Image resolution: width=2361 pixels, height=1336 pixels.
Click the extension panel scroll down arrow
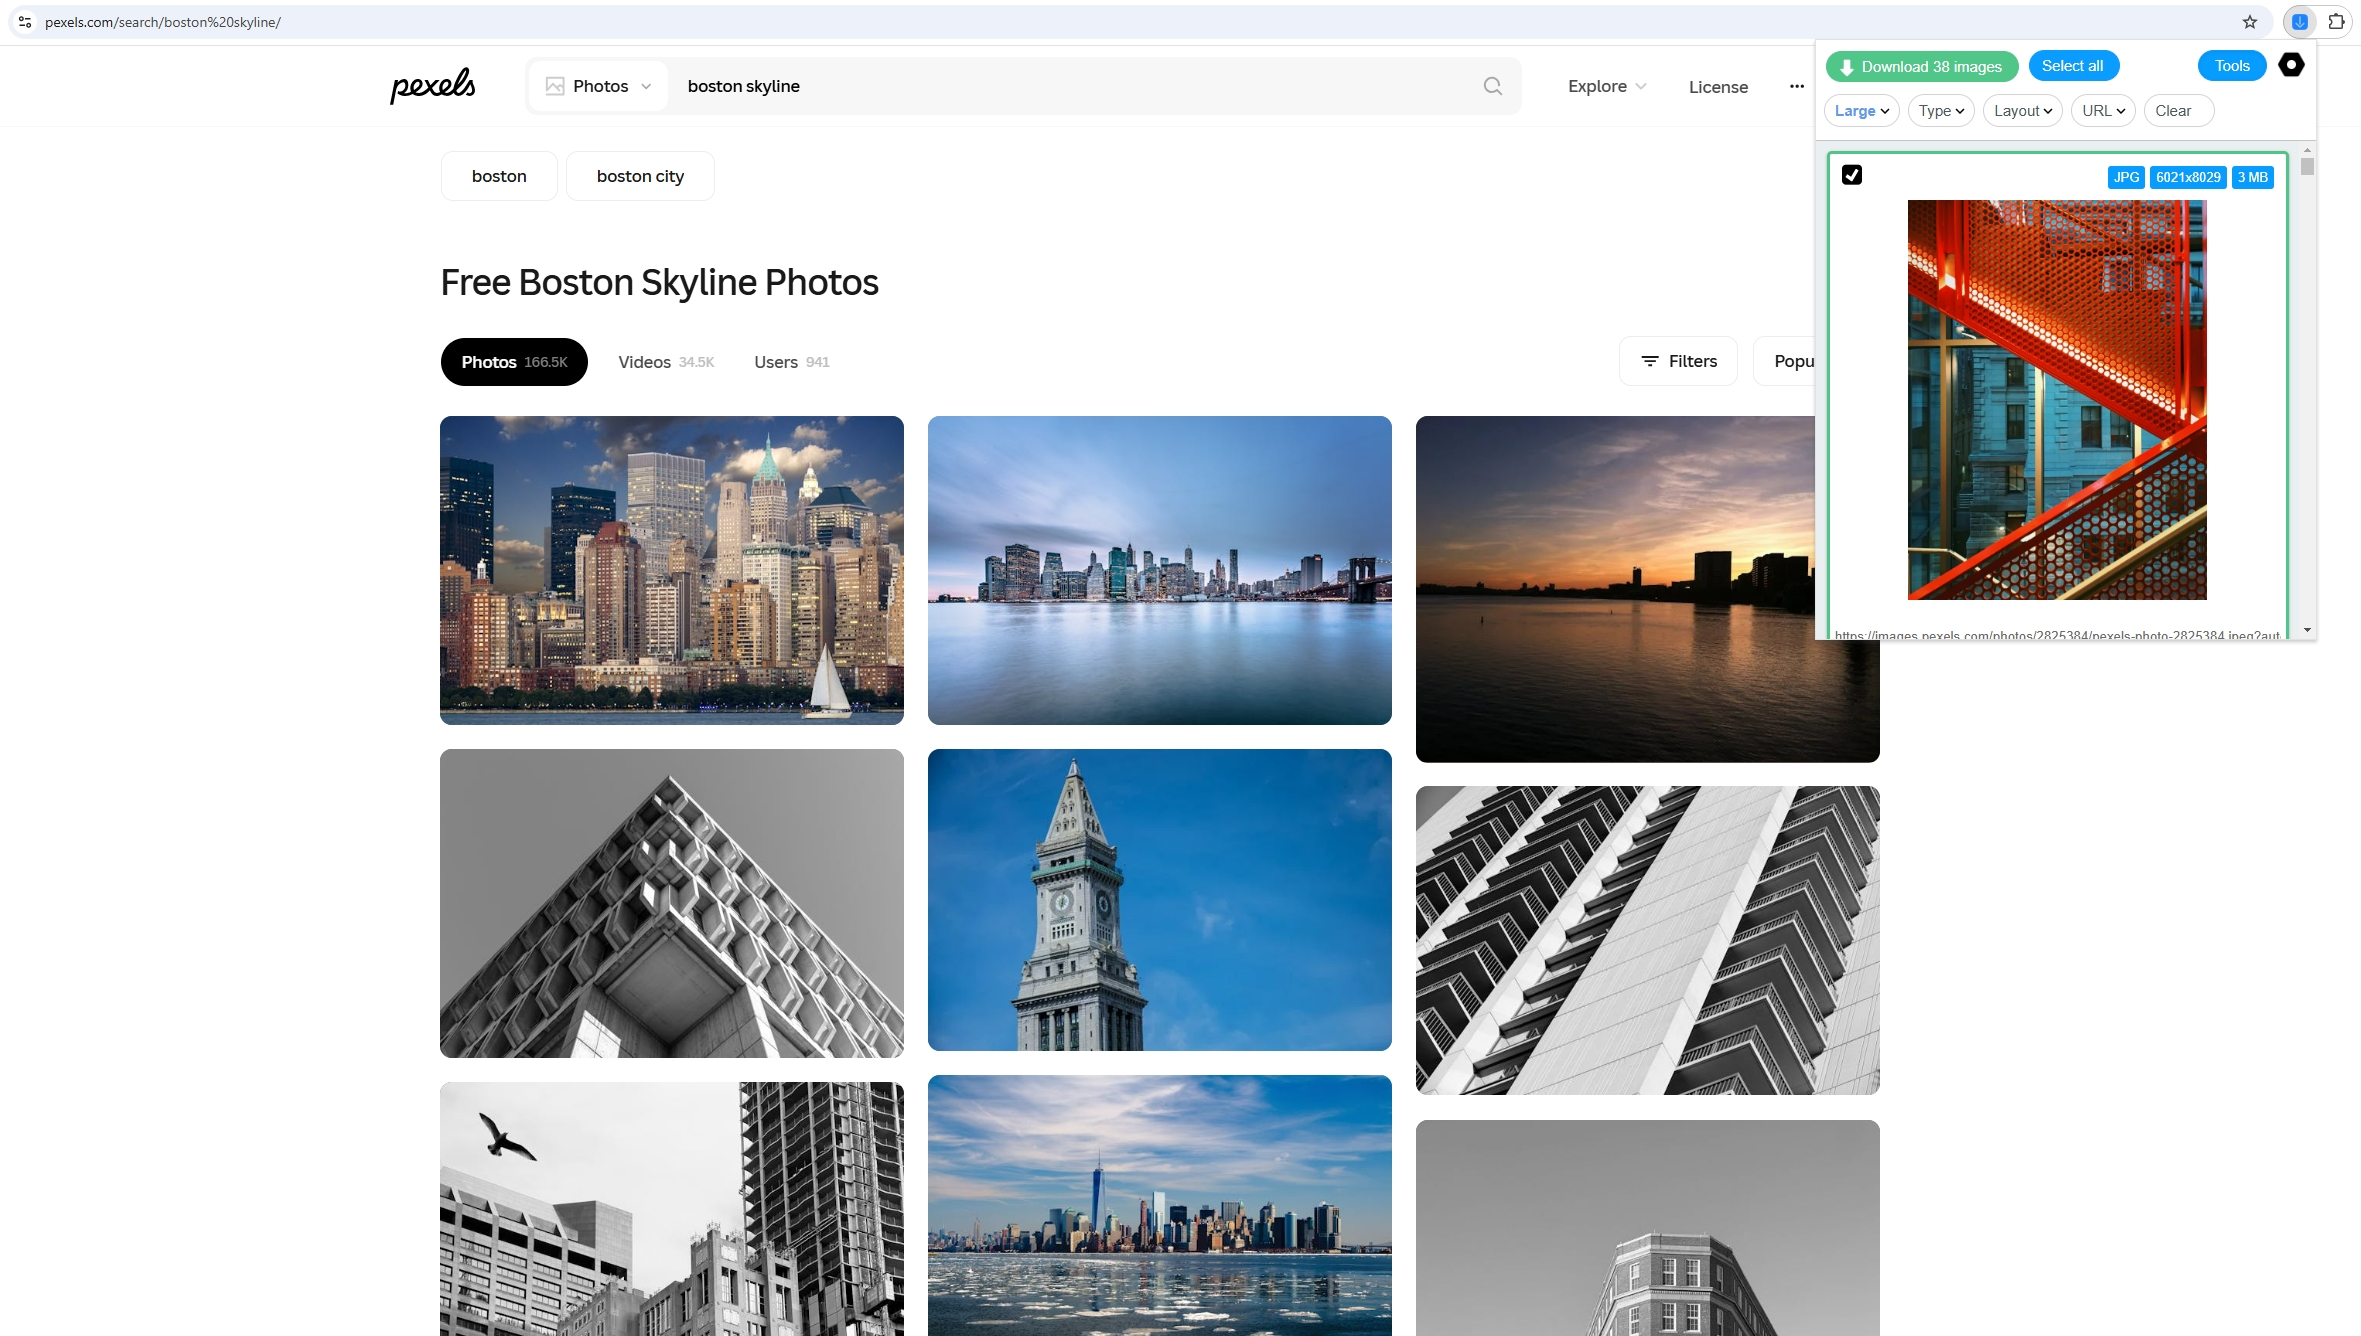(x=2307, y=630)
